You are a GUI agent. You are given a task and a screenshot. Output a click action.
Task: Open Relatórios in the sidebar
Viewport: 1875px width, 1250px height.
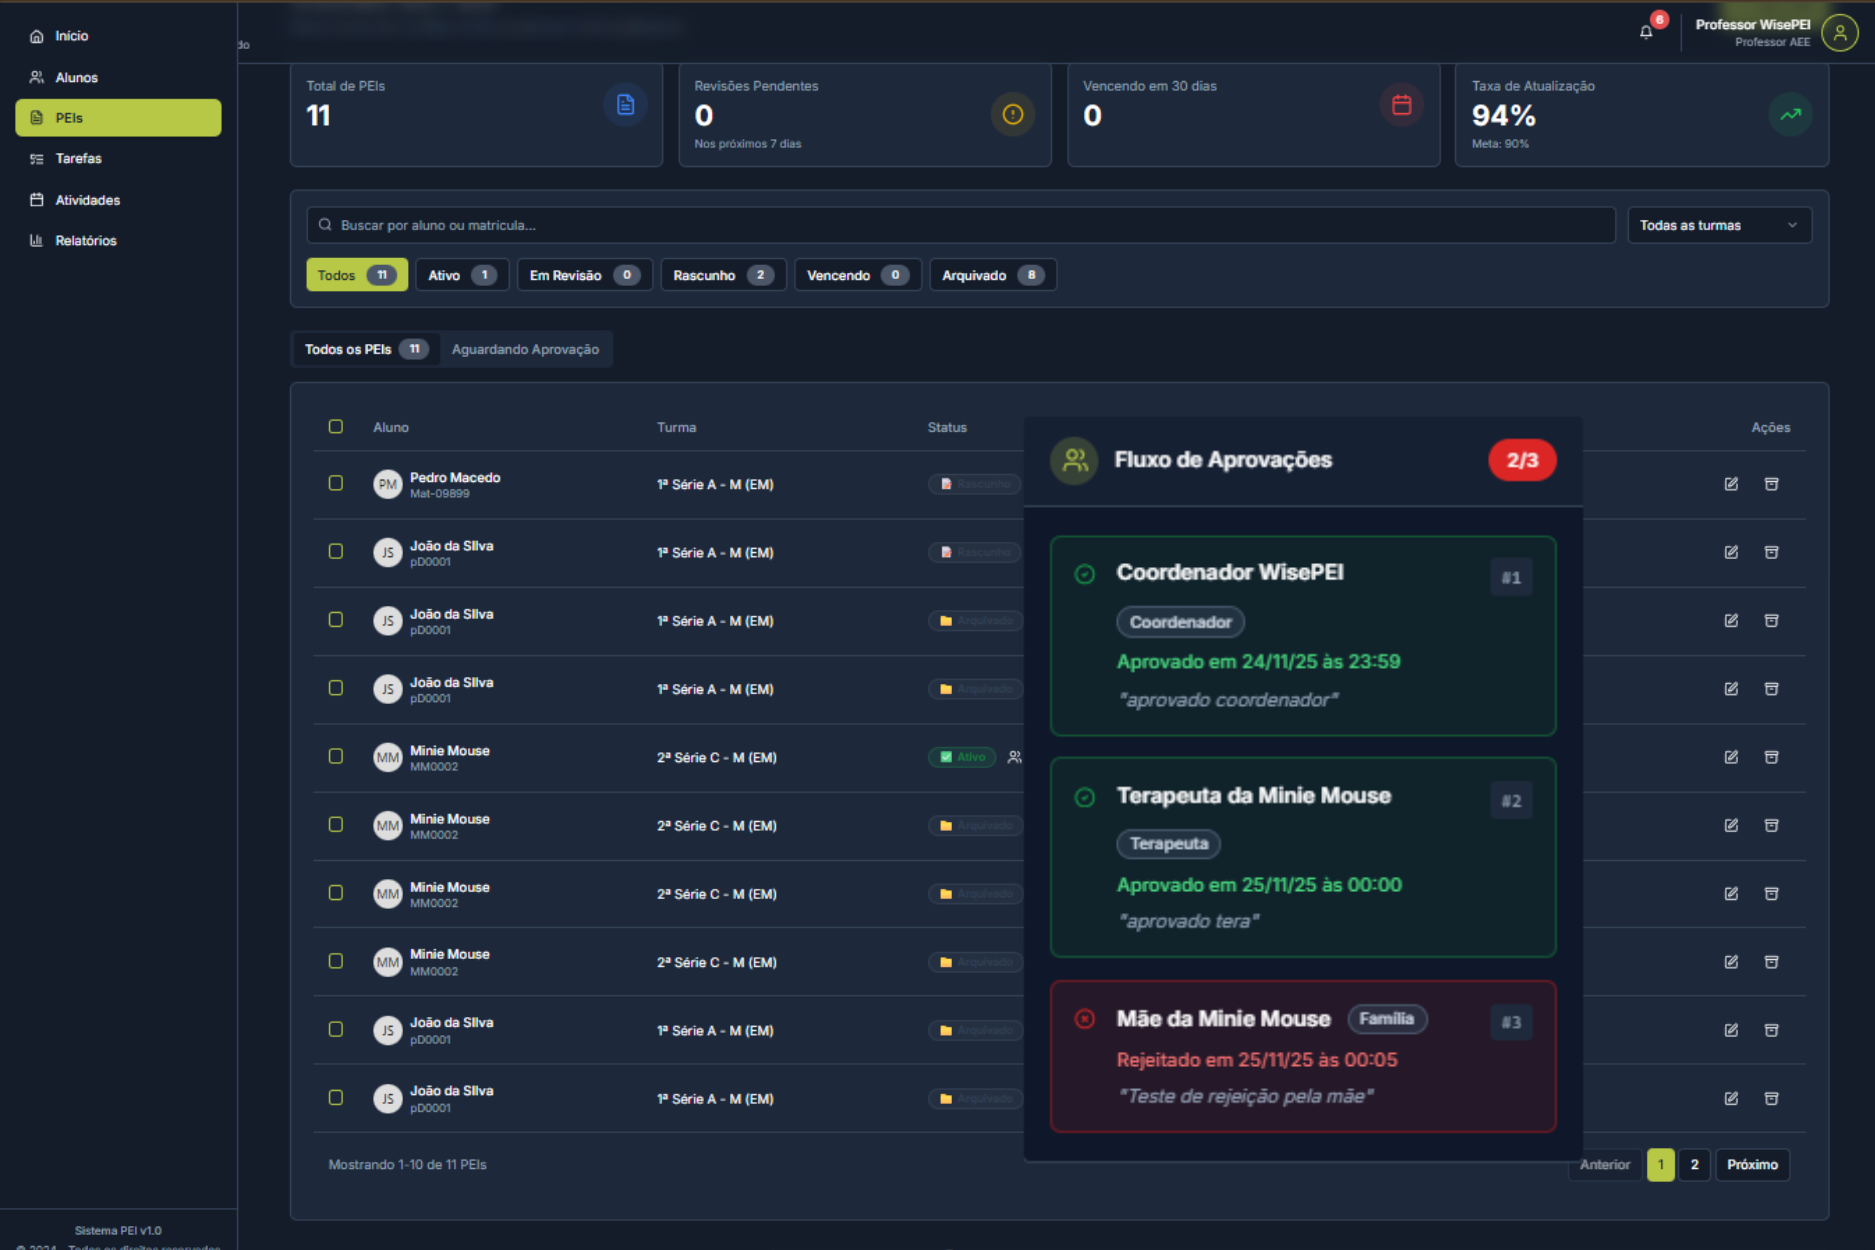(85, 241)
